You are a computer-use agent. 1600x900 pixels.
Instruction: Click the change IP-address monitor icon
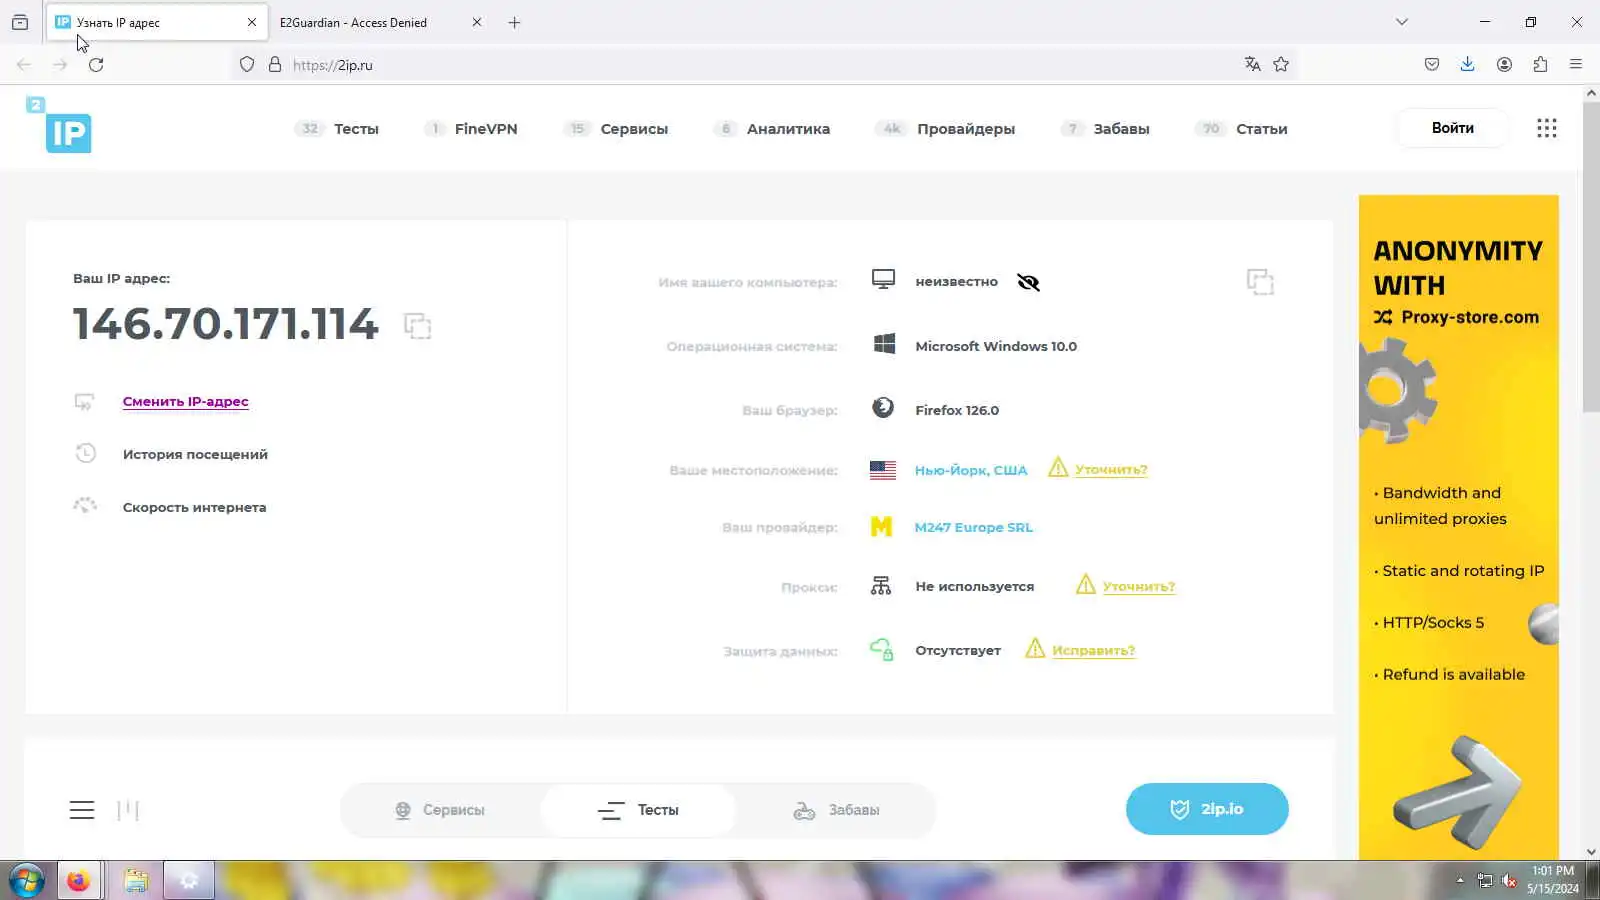coord(84,402)
